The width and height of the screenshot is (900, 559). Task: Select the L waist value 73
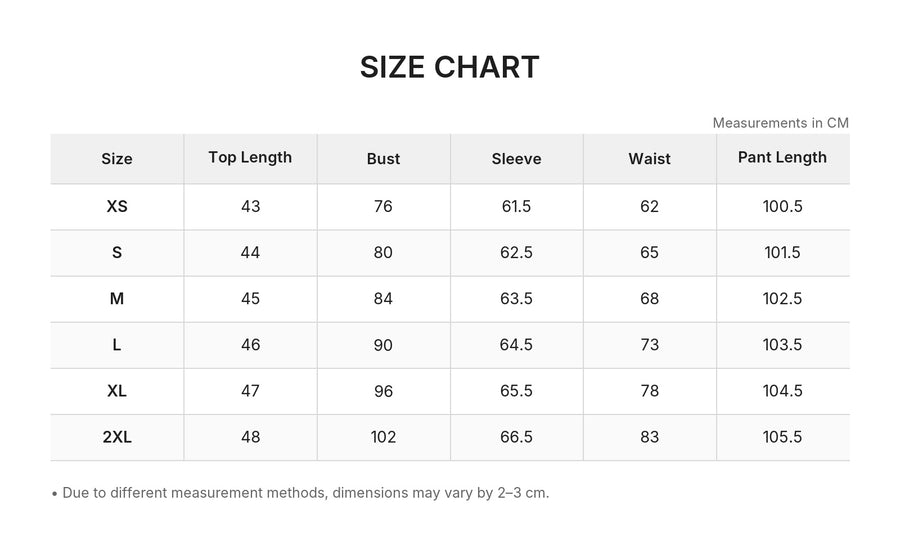(x=650, y=345)
